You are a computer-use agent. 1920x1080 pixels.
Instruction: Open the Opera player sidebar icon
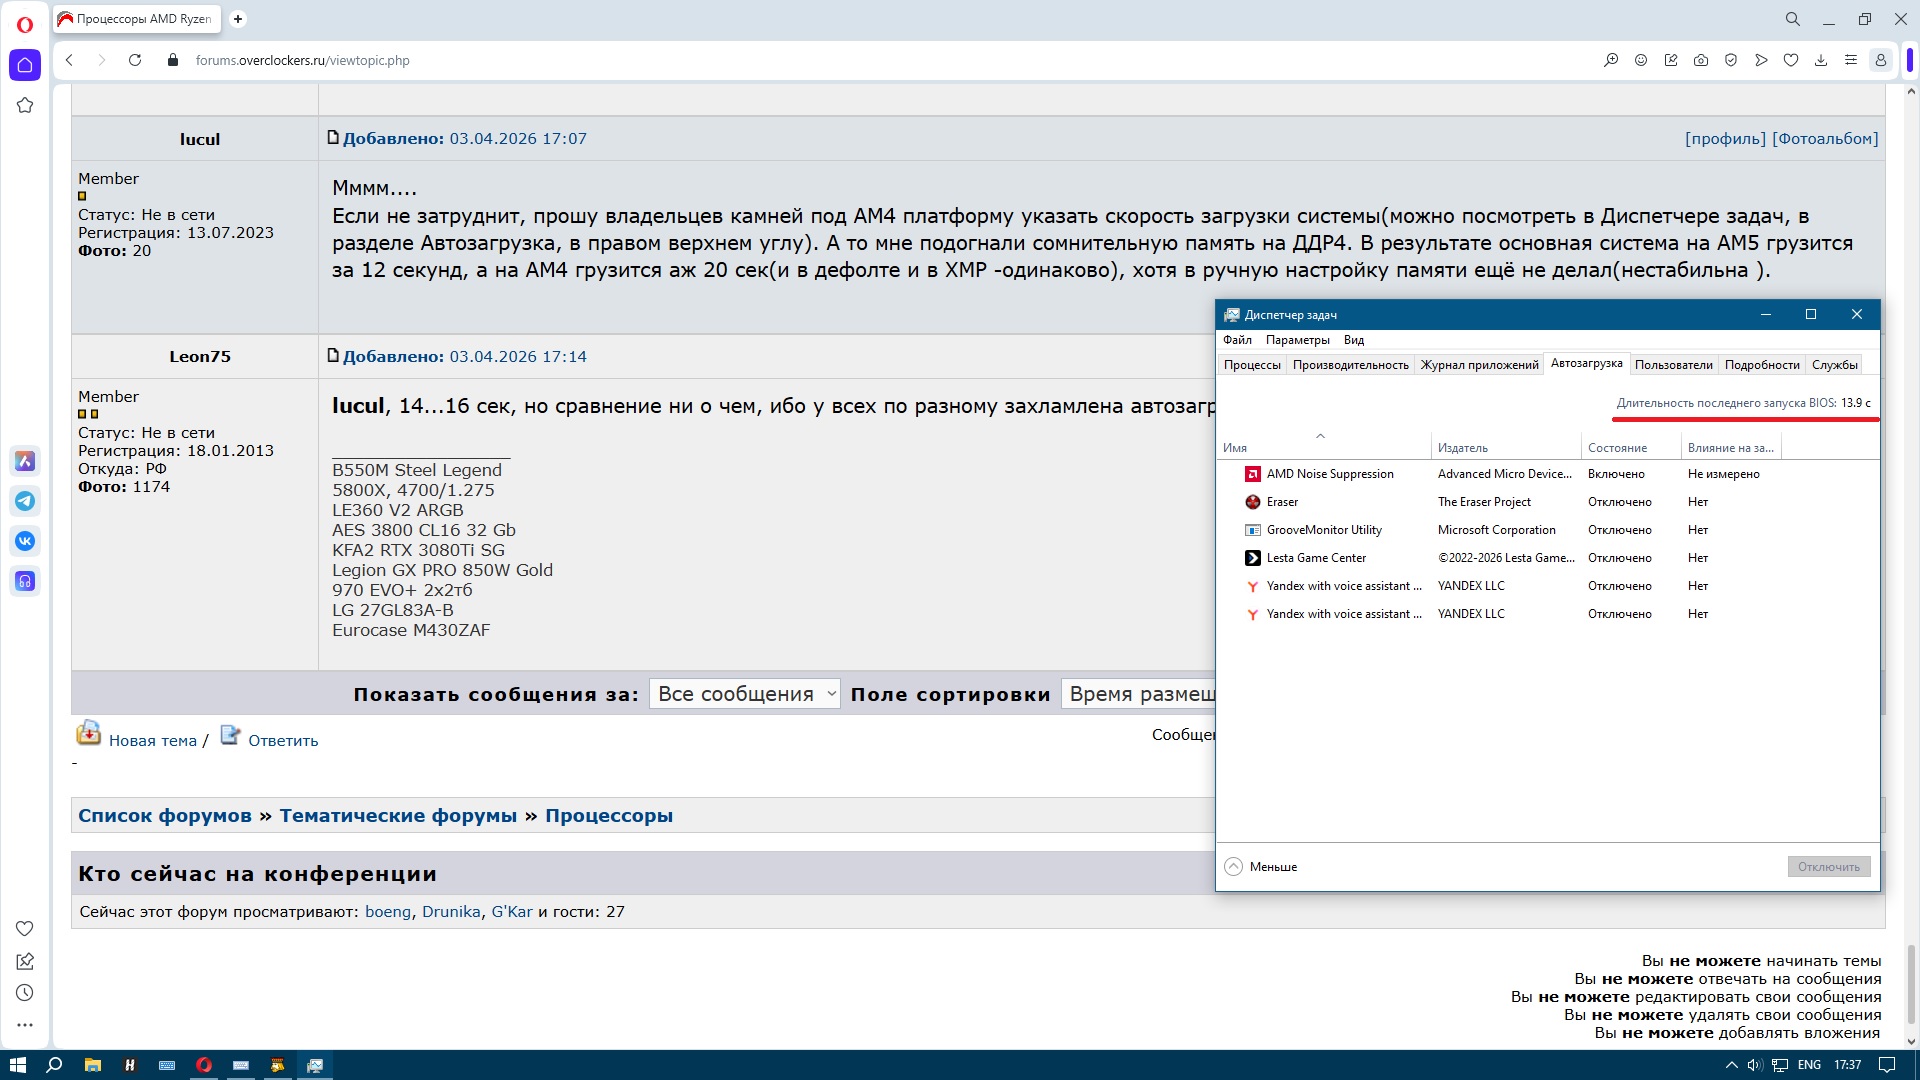[x=25, y=581]
